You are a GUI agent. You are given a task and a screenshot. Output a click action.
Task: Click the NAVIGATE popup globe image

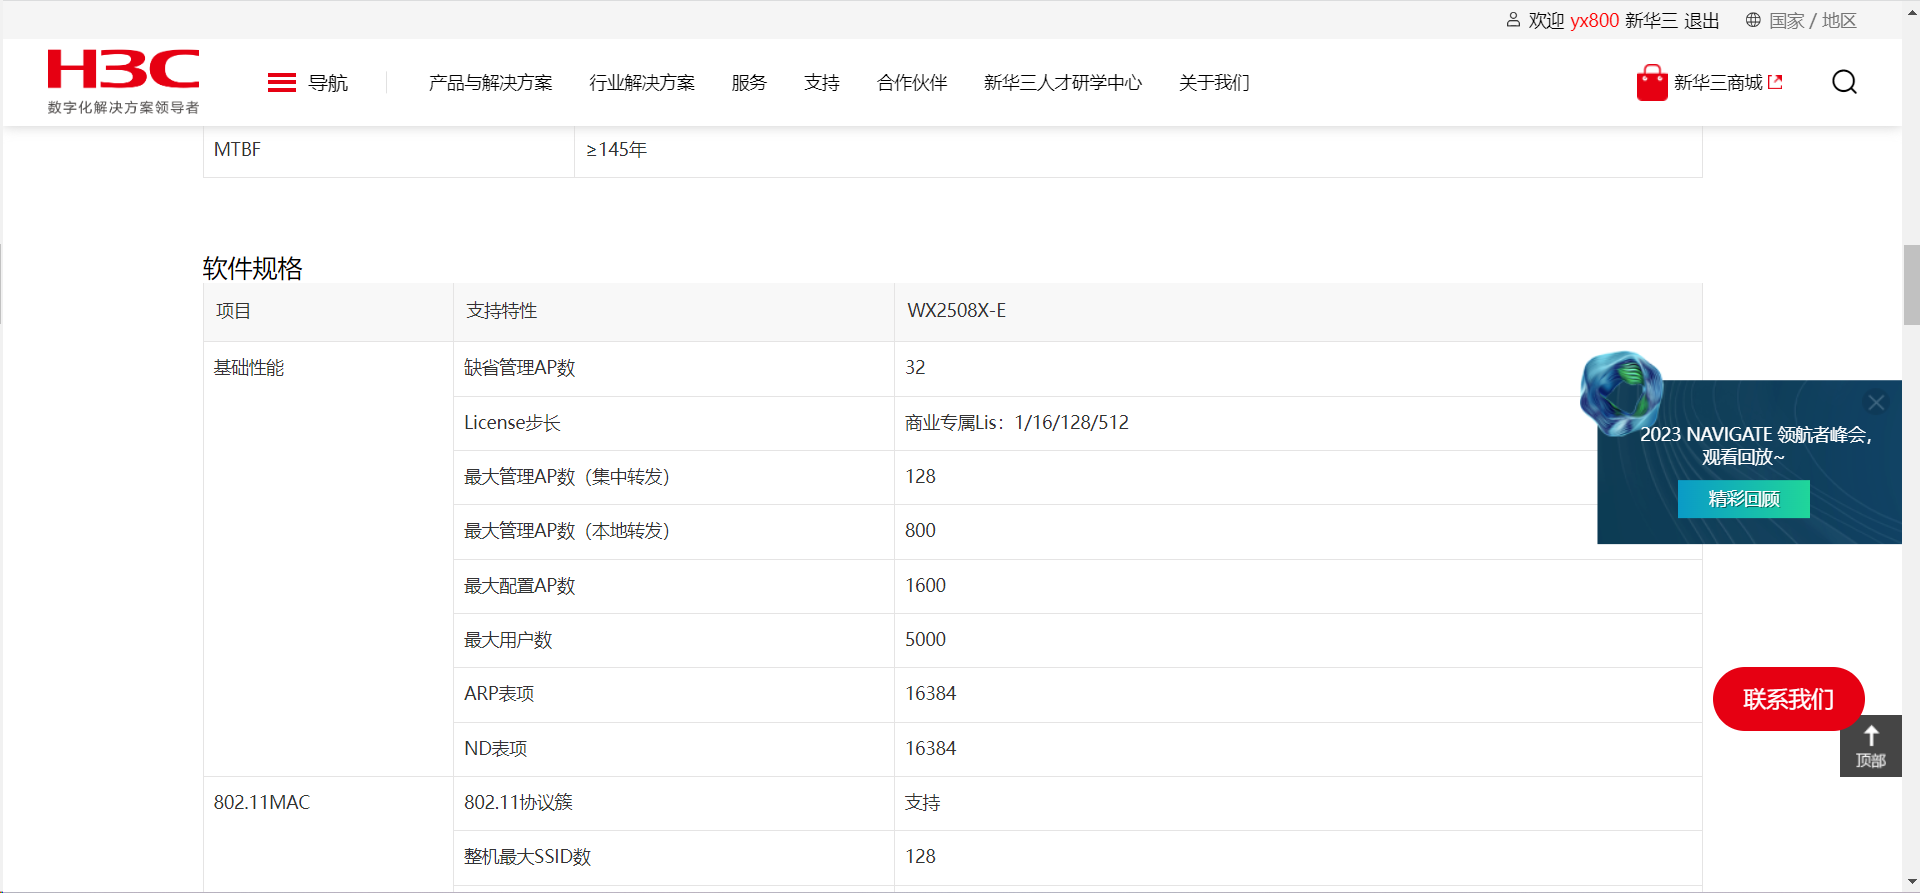1621,393
